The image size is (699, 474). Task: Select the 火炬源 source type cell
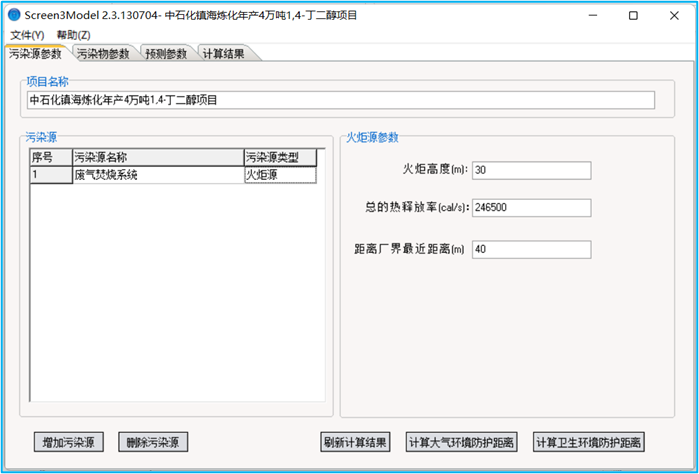pyautogui.click(x=280, y=175)
